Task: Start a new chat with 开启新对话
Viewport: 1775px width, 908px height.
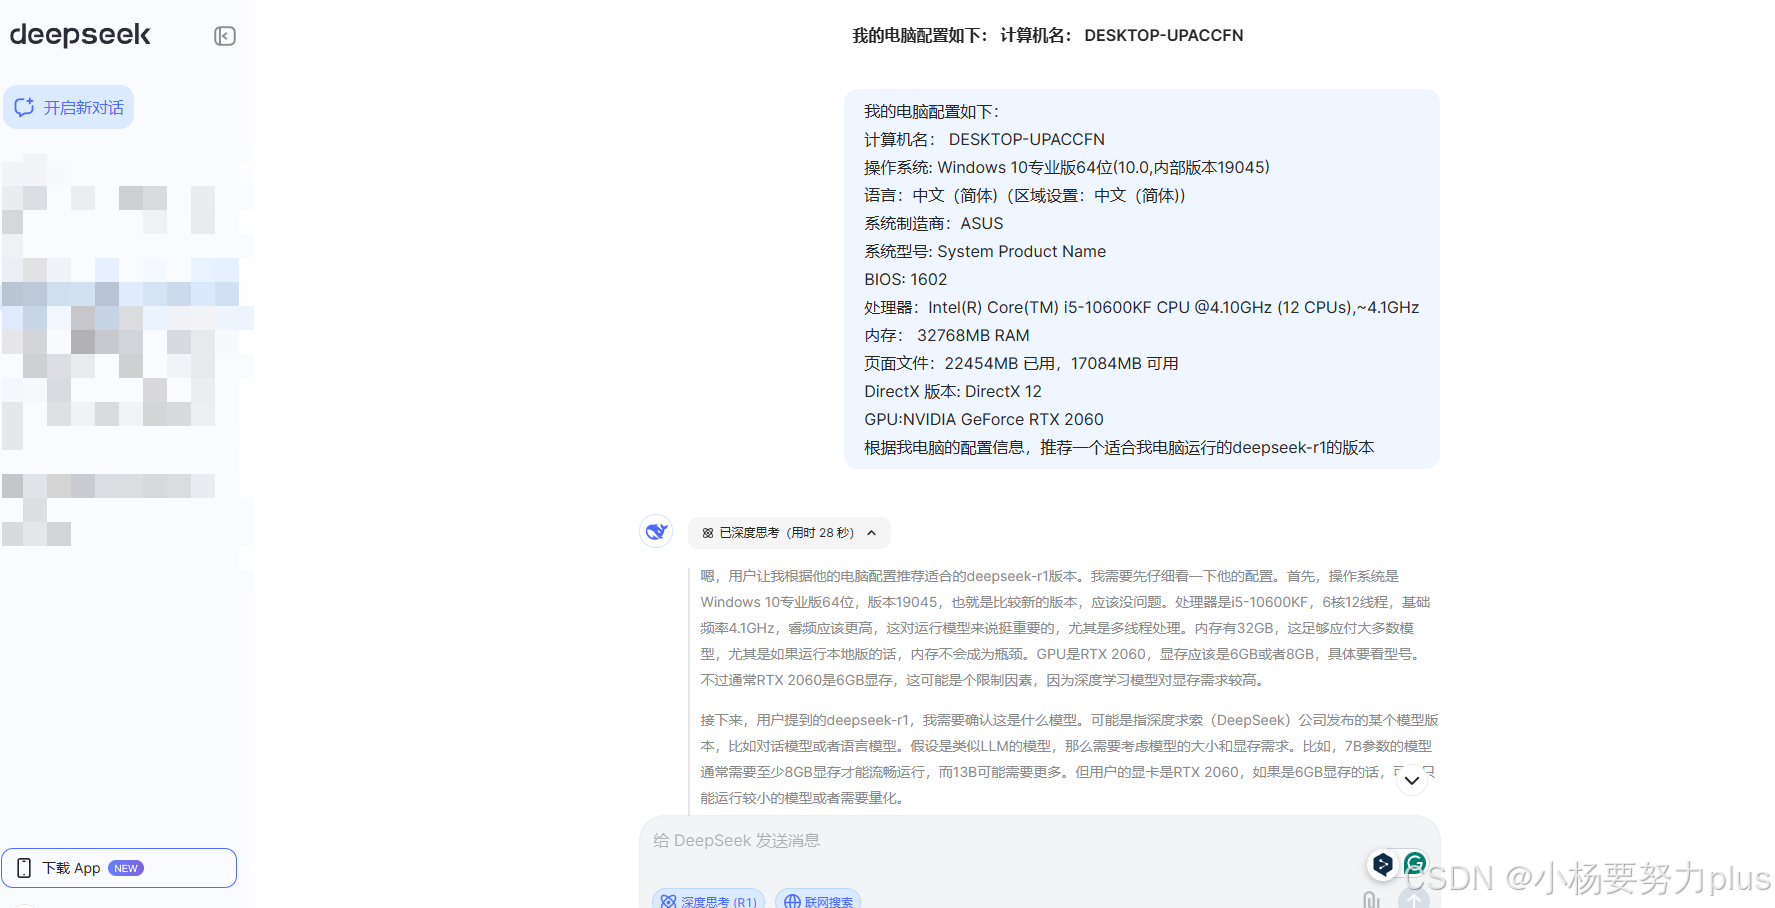Action: (69, 107)
